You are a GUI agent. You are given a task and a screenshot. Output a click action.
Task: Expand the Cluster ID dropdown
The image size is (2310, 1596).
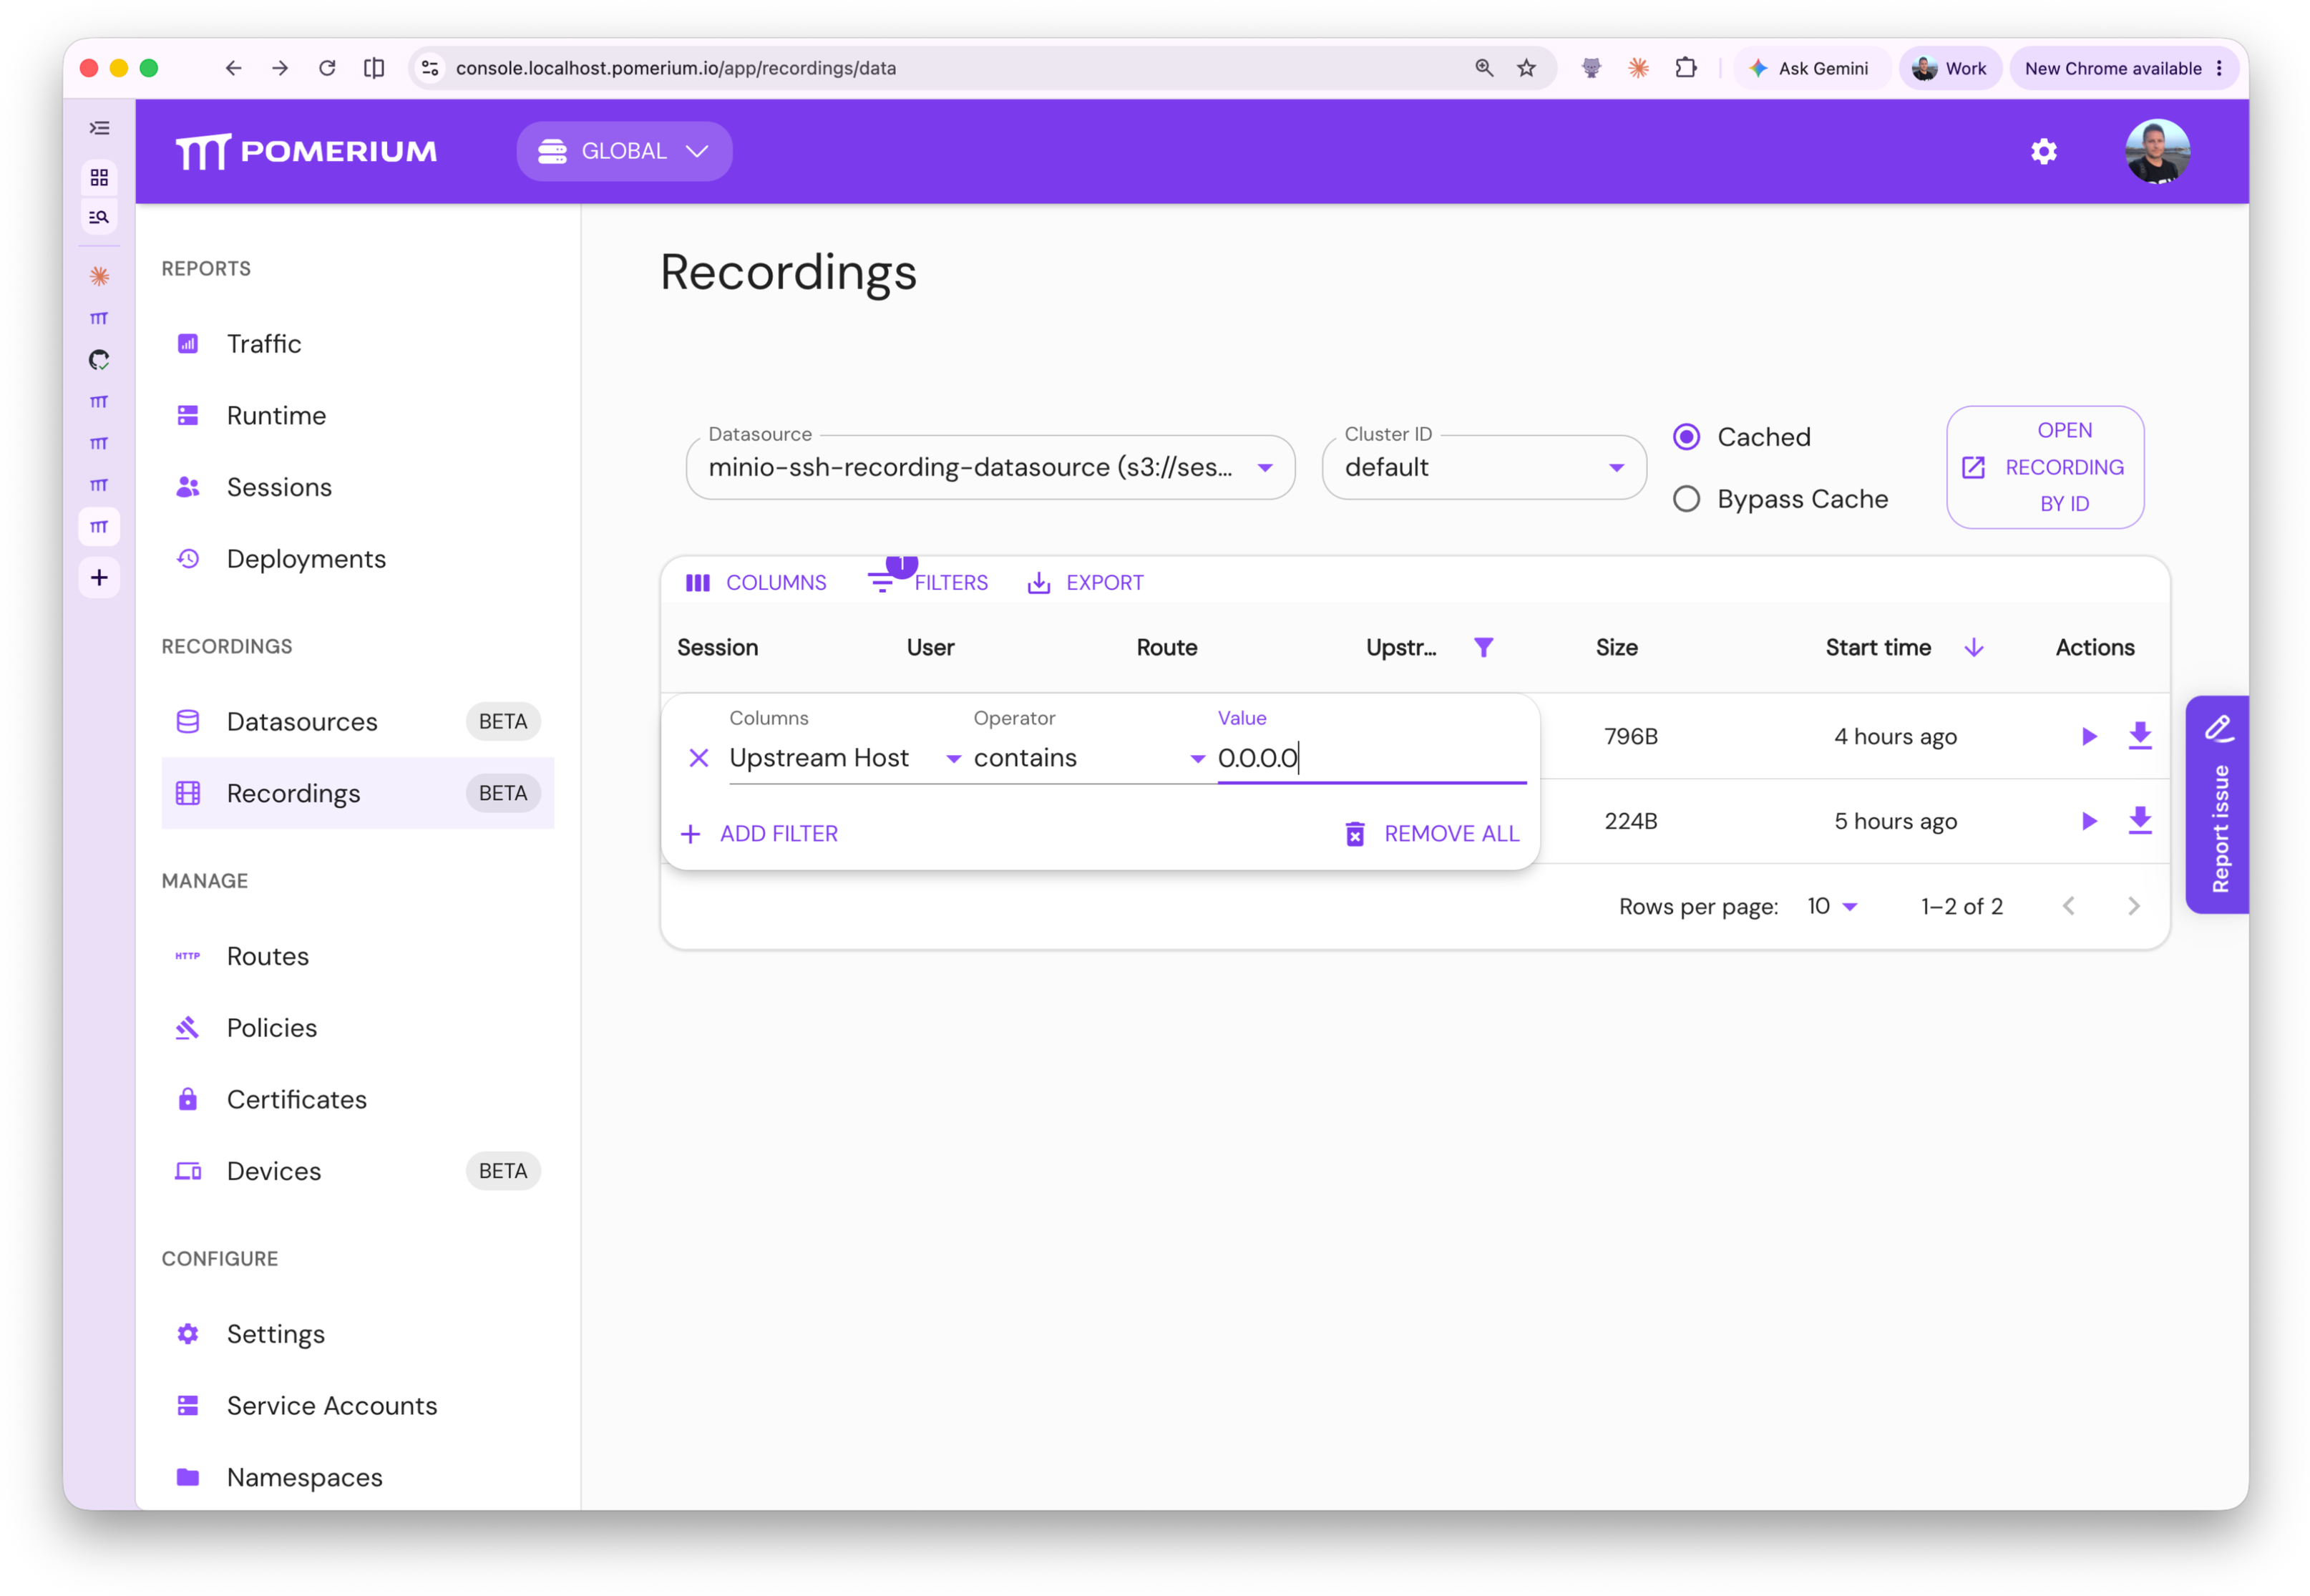1483,467
